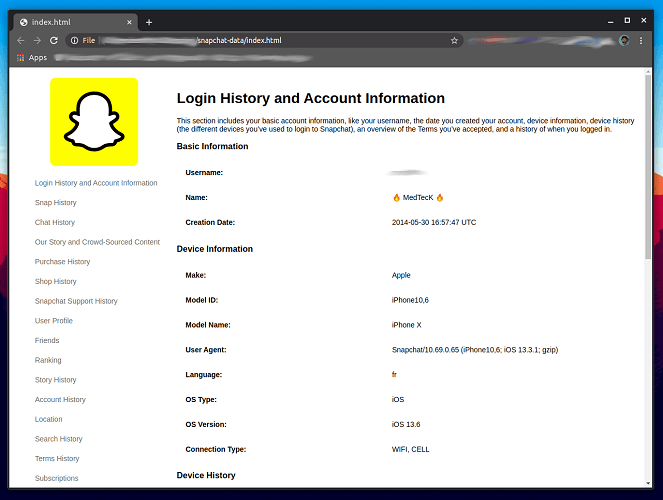Open the Search History link

(x=58, y=439)
